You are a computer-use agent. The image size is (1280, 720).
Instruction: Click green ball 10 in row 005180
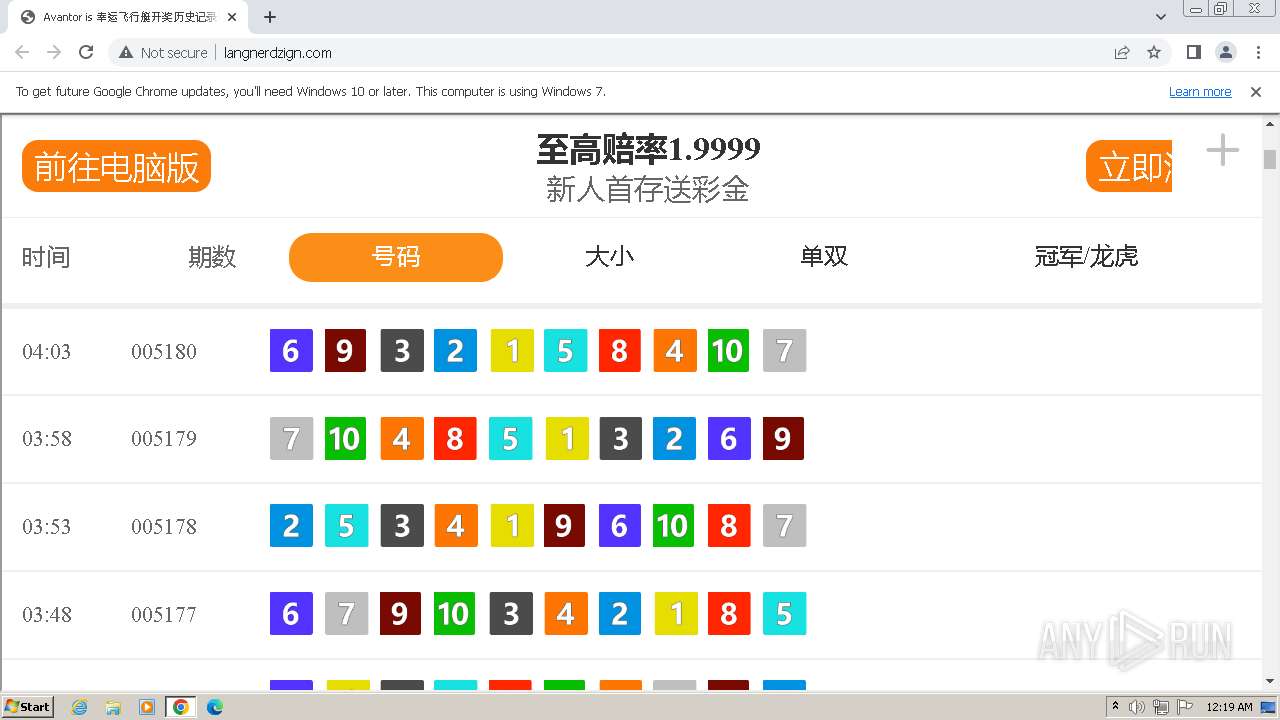[728, 351]
